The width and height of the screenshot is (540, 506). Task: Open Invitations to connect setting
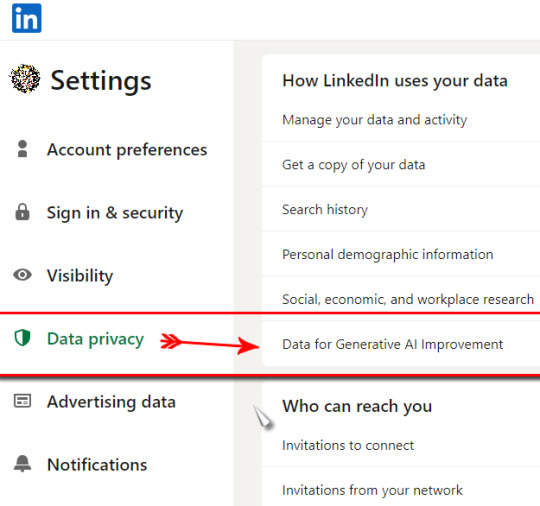pos(401,445)
